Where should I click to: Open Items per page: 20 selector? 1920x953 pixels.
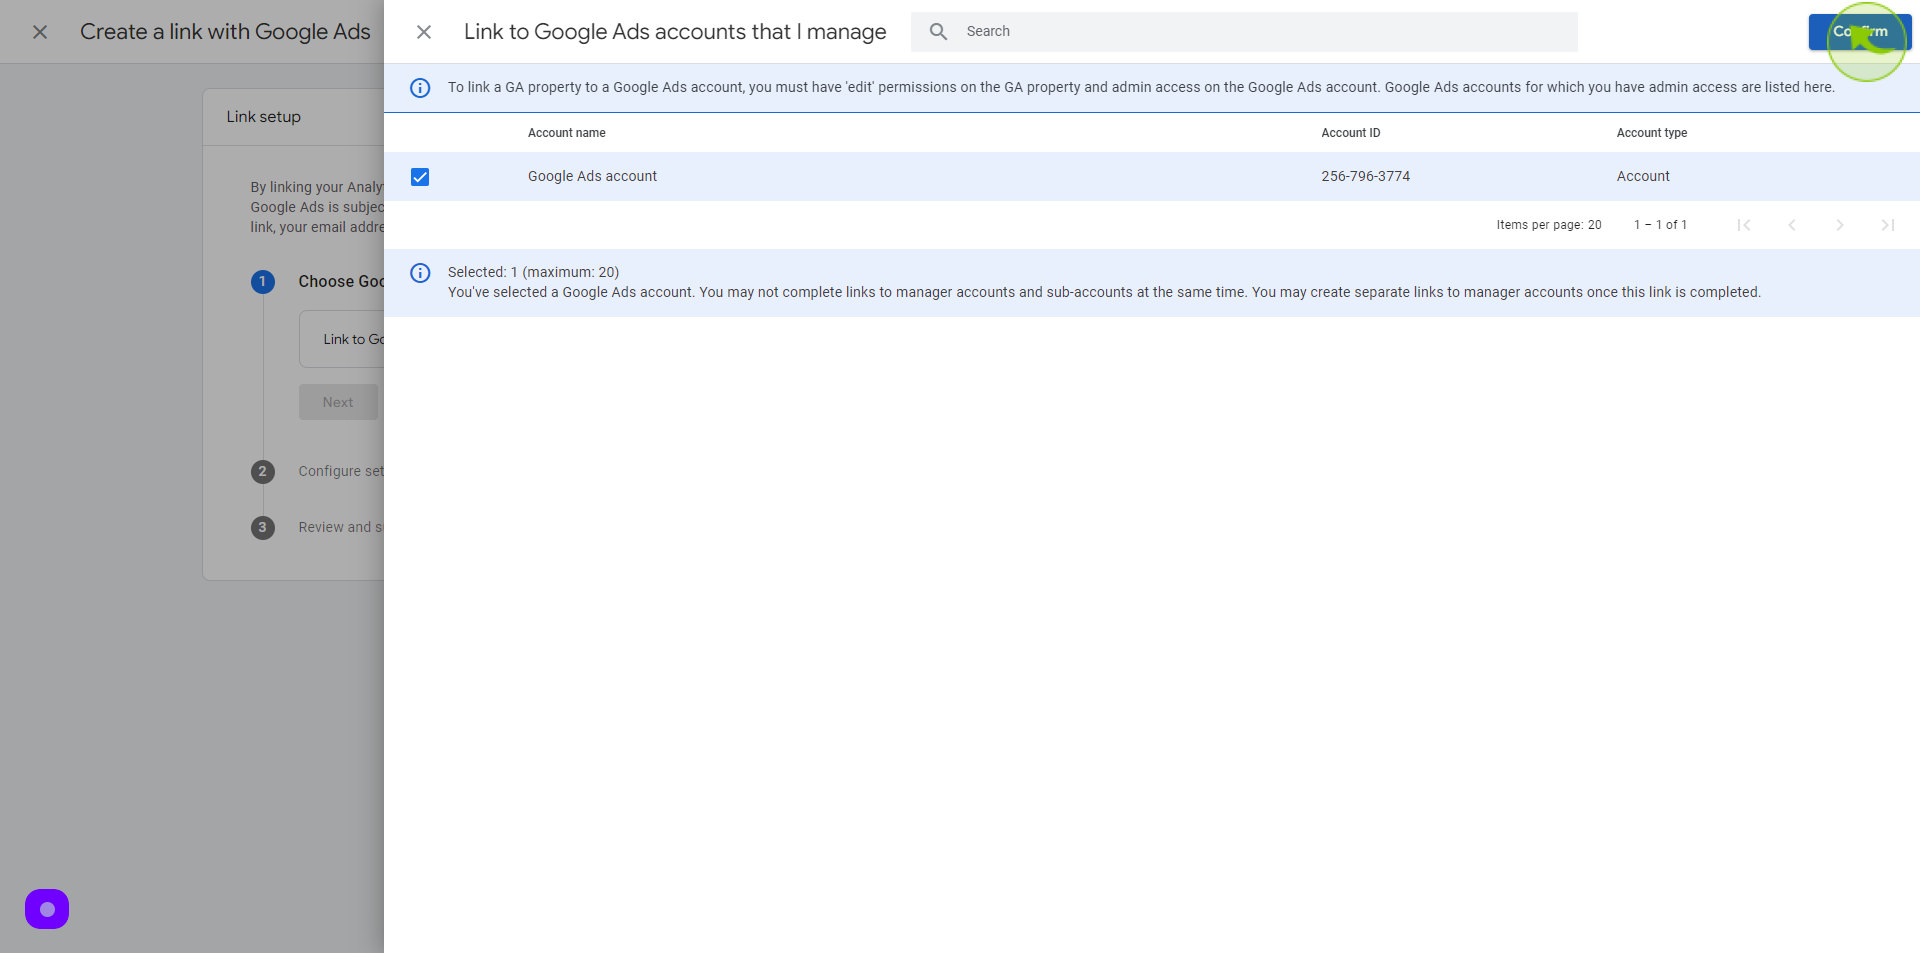tap(1549, 225)
